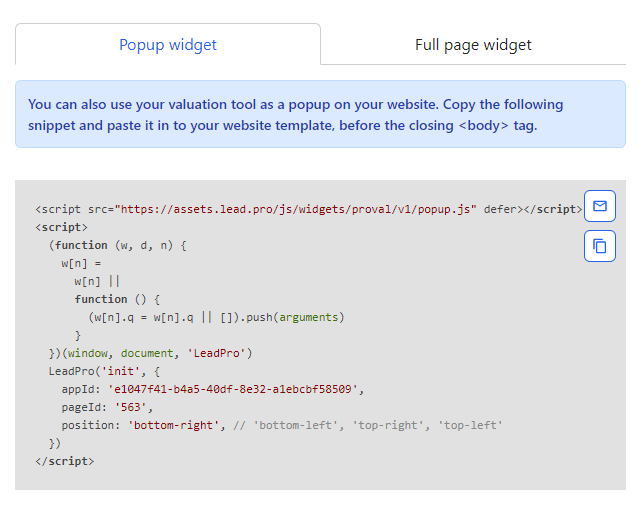
Task: Click the pageId value '563'
Action: click(x=136, y=407)
